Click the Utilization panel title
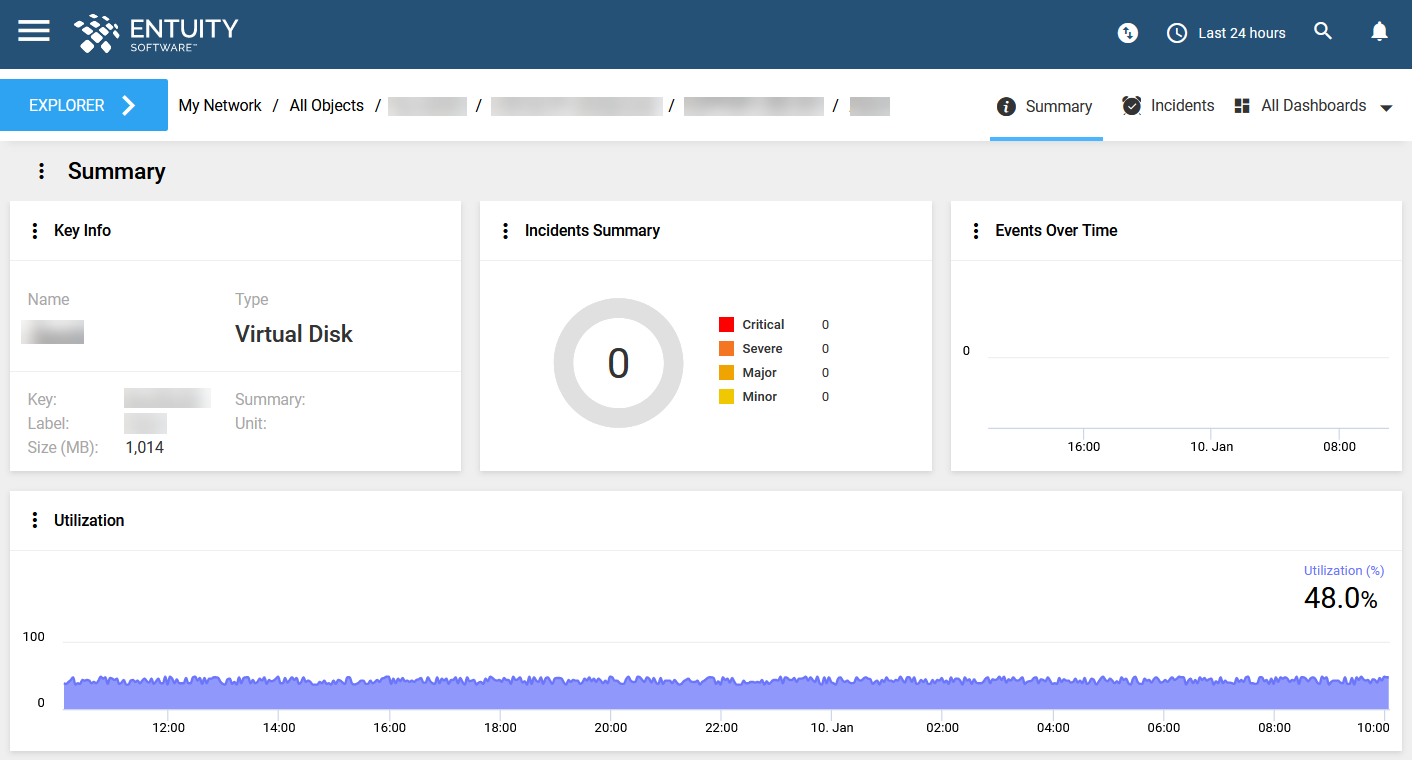The width and height of the screenshot is (1412, 760). pos(89,520)
